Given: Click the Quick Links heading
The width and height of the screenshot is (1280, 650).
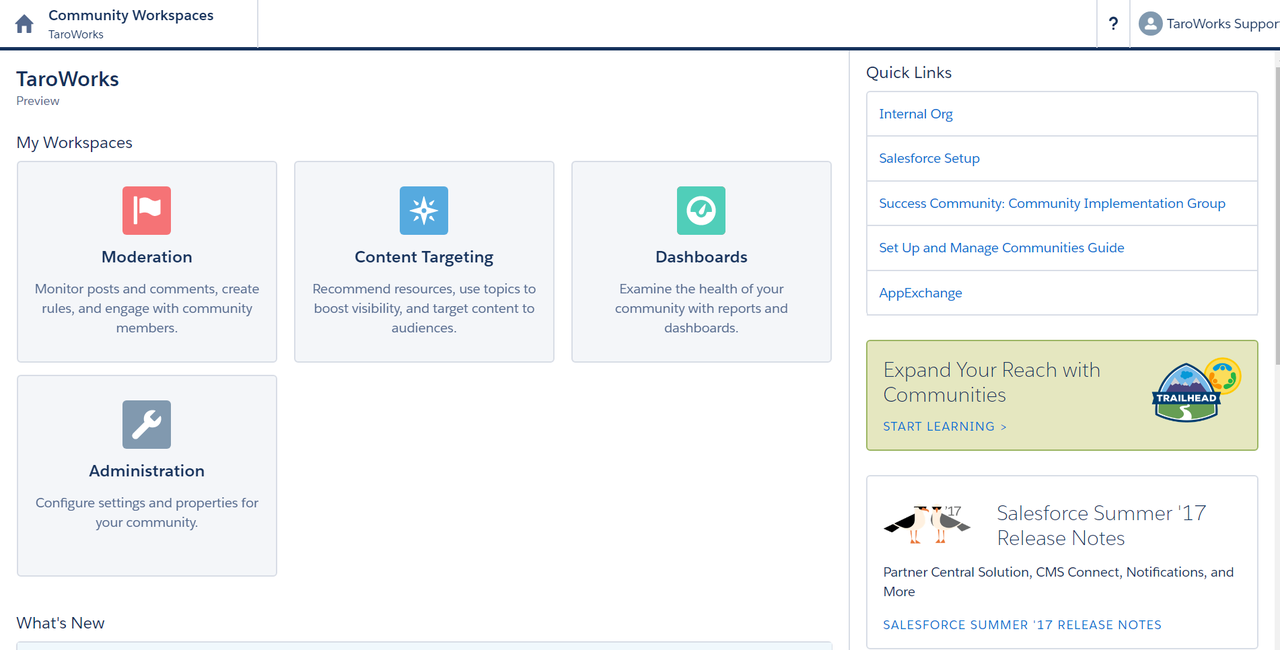Looking at the screenshot, I should click(909, 73).
